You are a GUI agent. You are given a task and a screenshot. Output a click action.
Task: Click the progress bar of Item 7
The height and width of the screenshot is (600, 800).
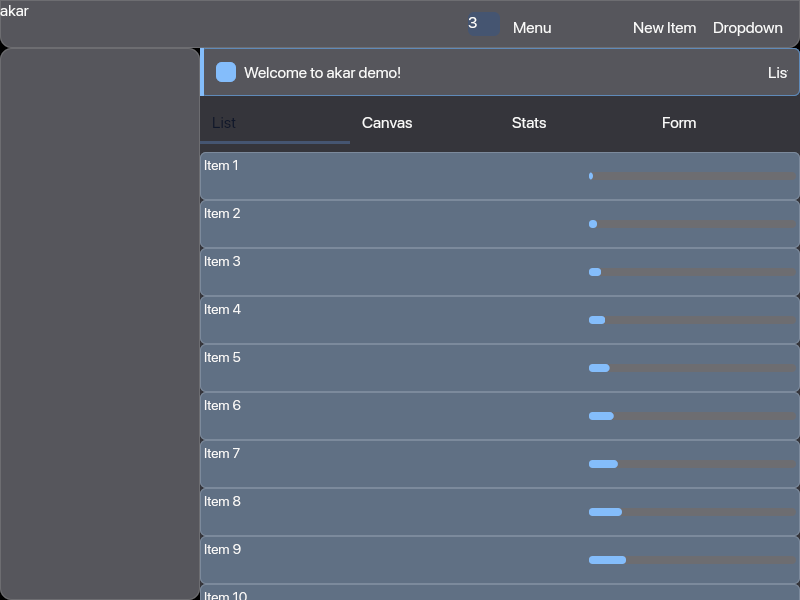692,464
